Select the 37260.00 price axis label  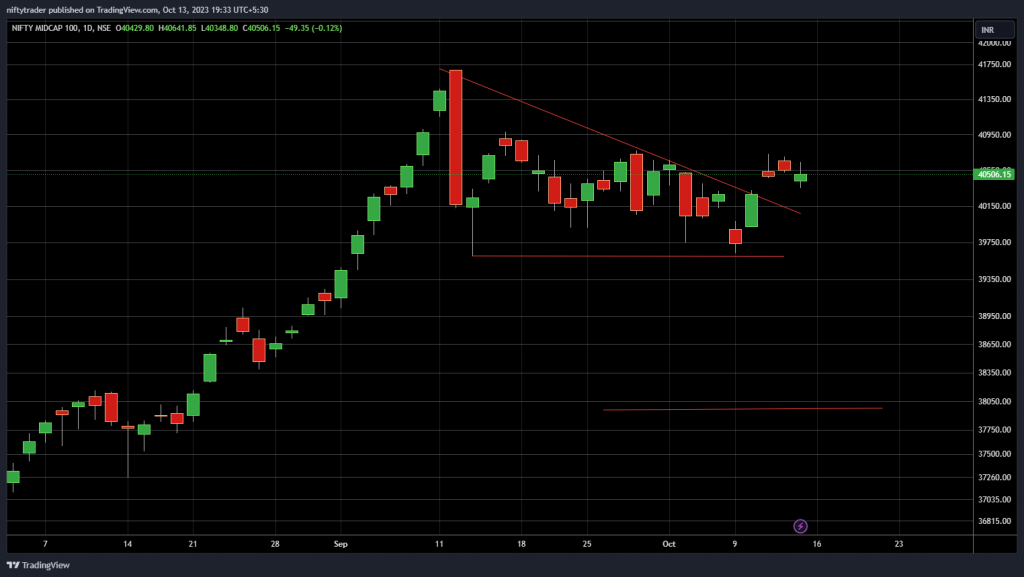coord(994,477)
